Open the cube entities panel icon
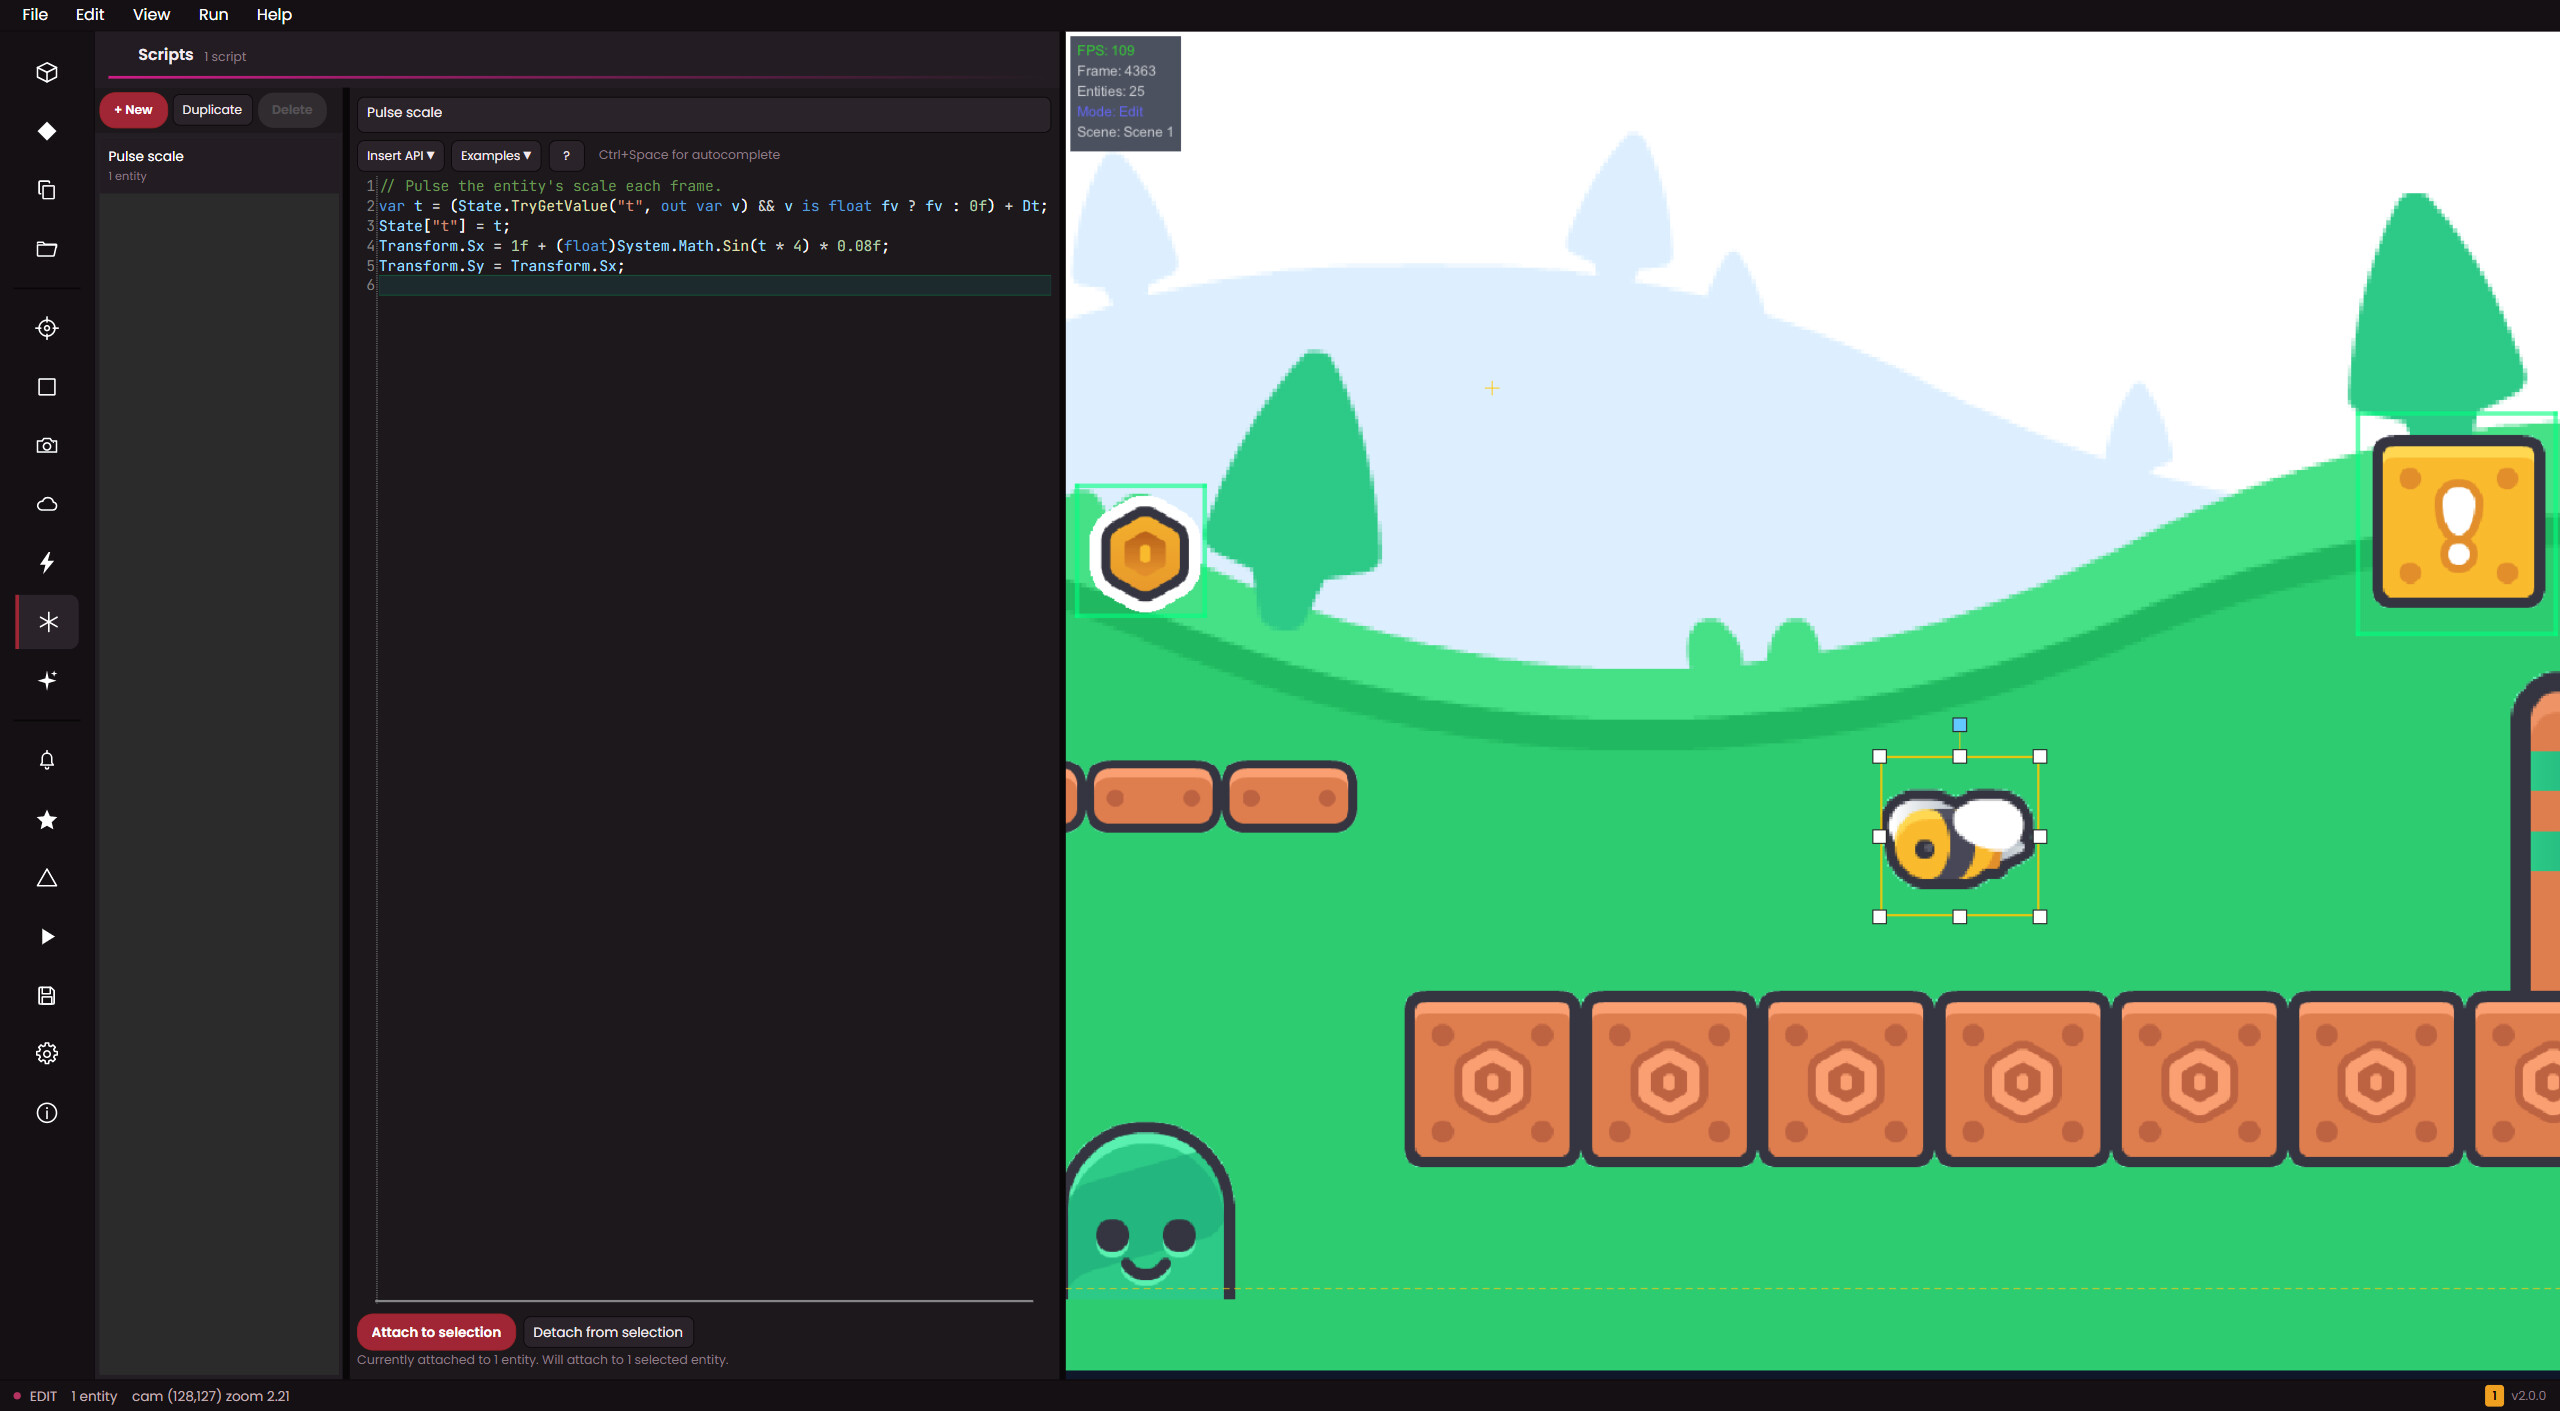The width and height of the screenshot is (2560, 1411). pos(47,72)
